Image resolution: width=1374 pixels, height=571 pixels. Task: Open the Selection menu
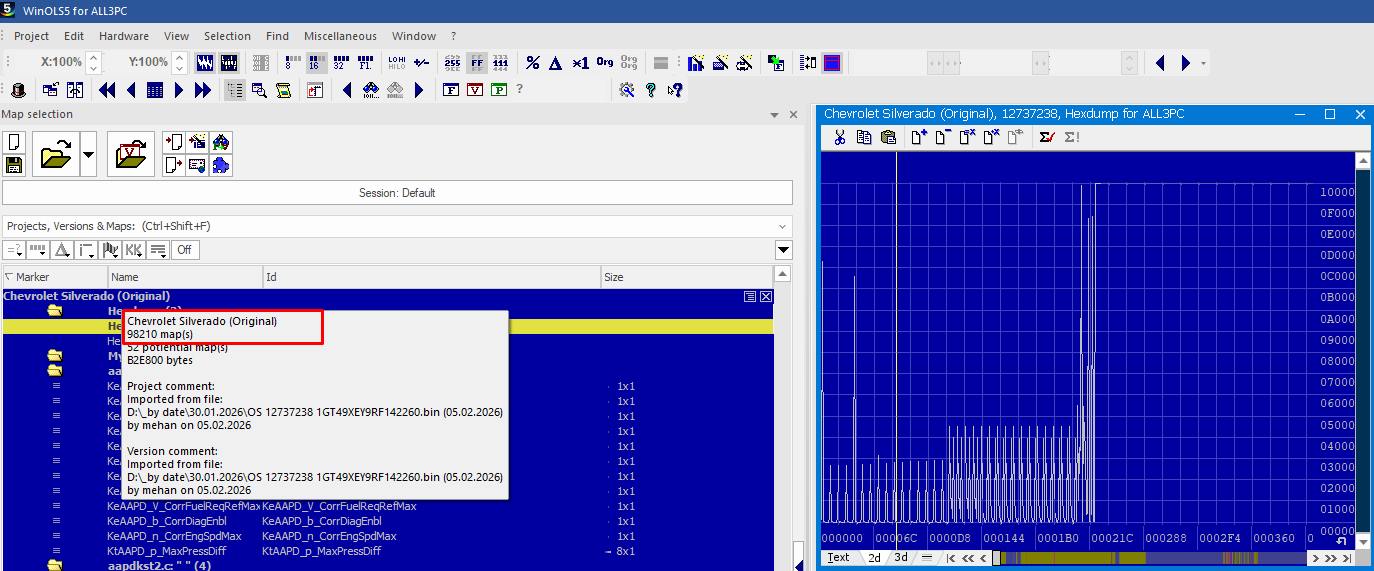227,36
